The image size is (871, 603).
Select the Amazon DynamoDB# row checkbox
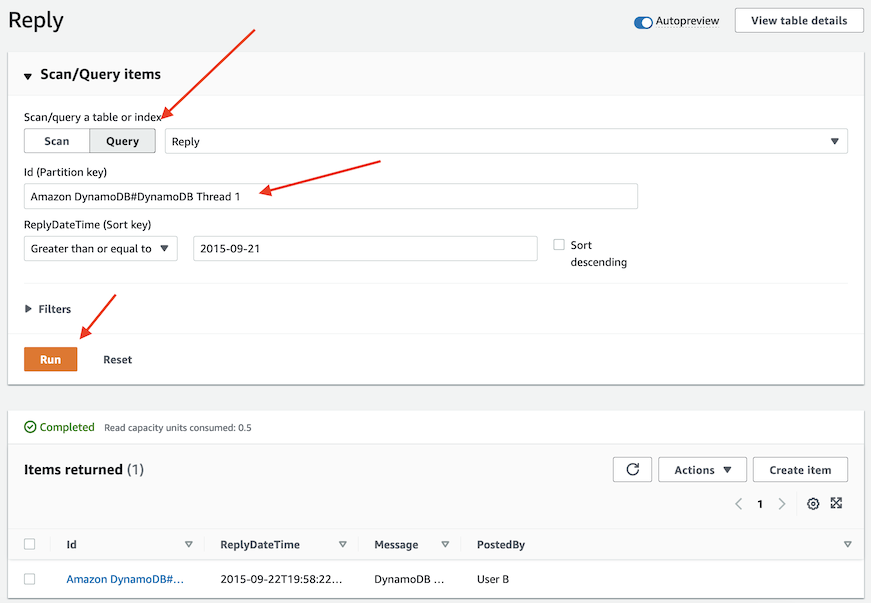point(29,579)
